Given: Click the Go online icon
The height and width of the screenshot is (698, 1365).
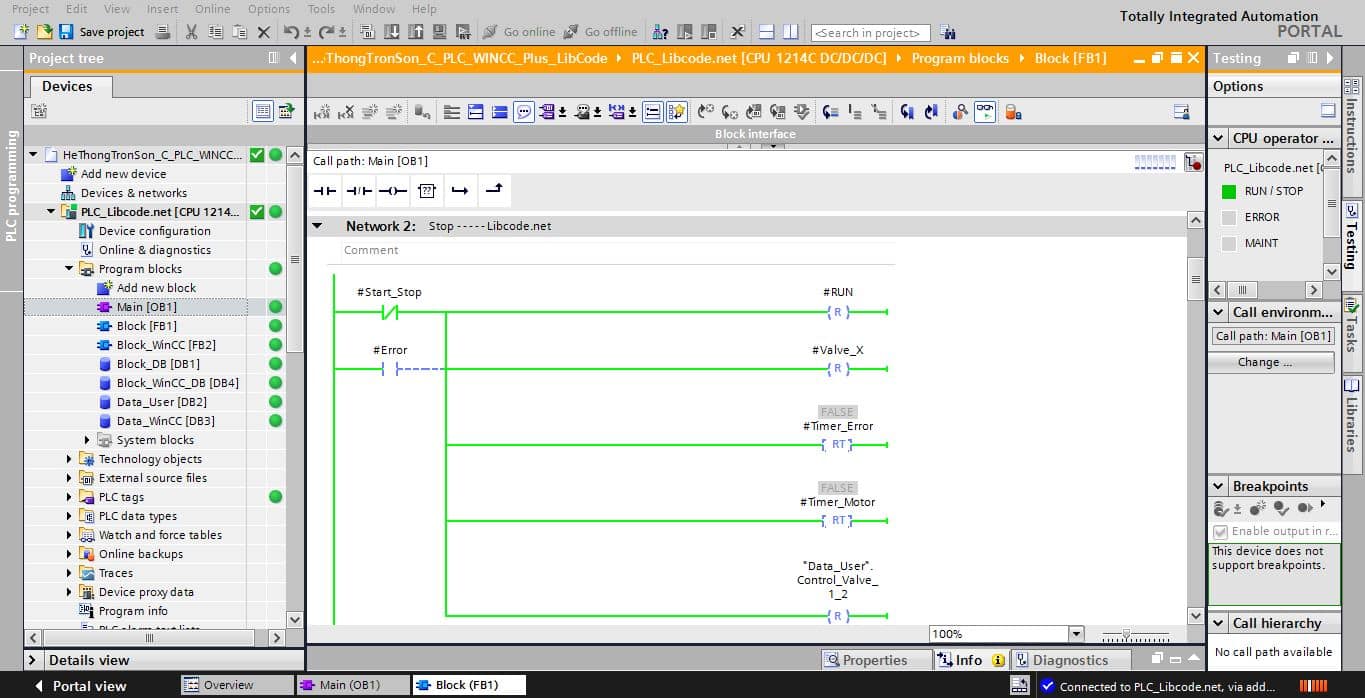Looking at the screenshot, I should (490, 32).
